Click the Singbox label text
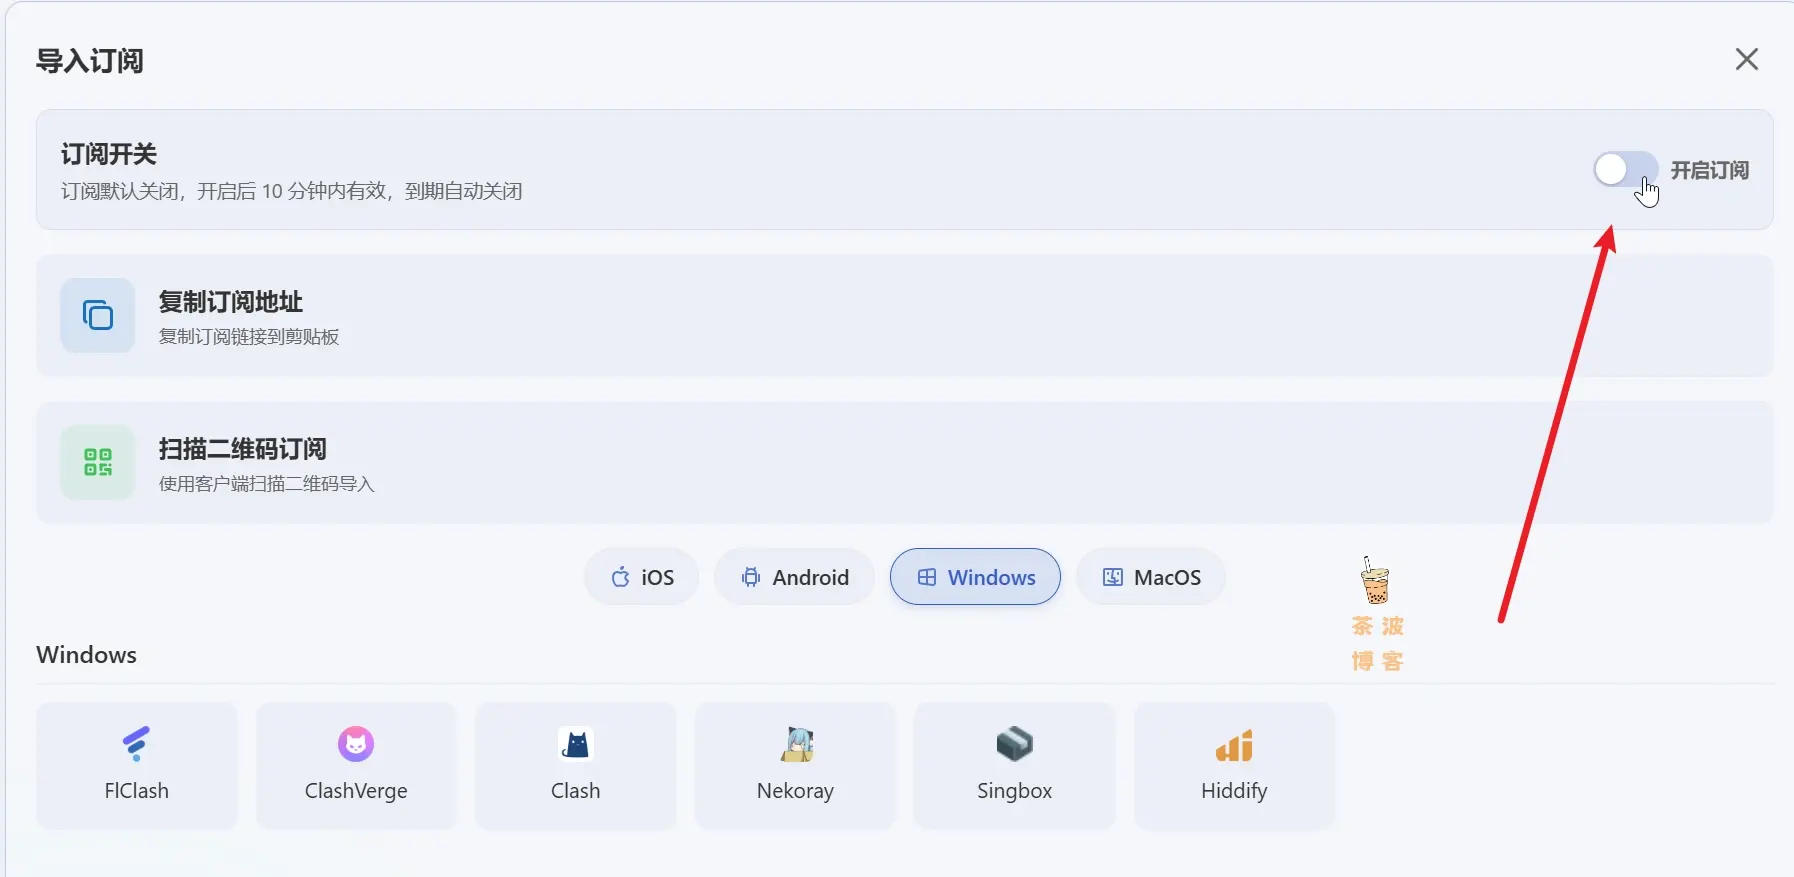Screen dimensions: 1794x877 (1015, 791)
